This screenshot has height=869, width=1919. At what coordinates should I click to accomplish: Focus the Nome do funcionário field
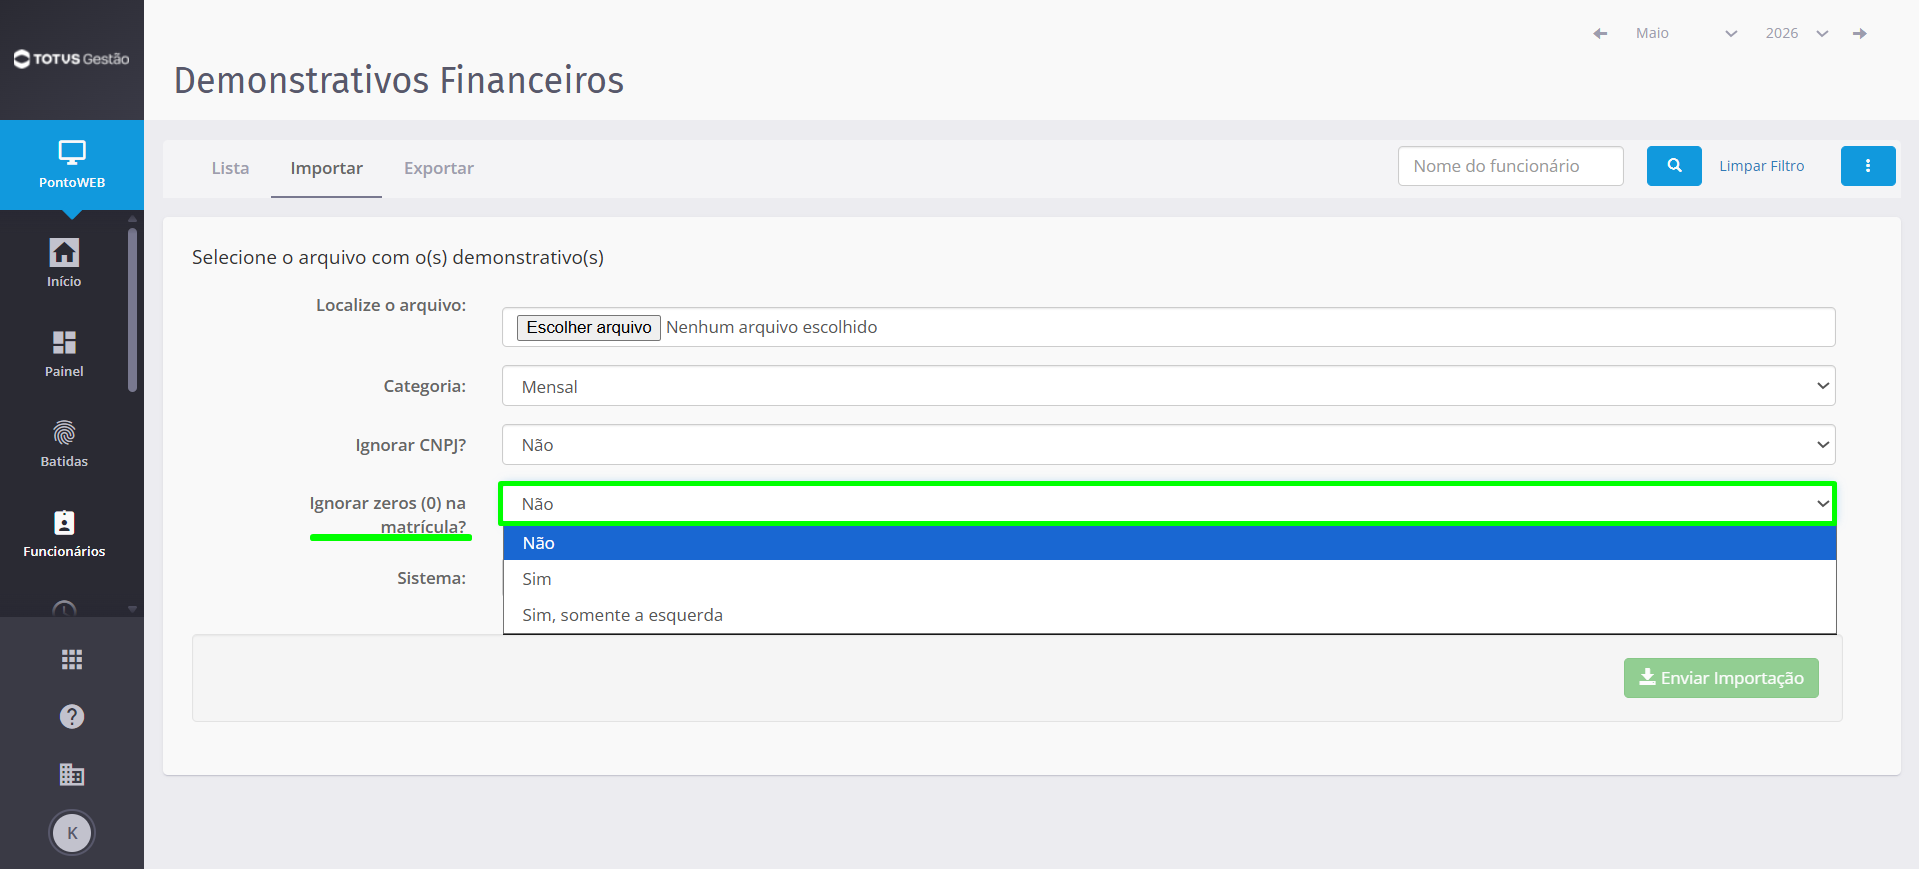[1510, 166]
